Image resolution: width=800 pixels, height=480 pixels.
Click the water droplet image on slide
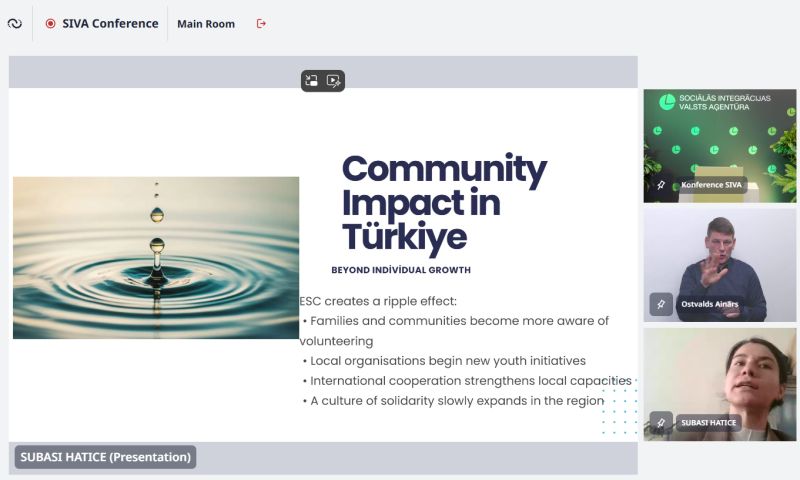point(156,257)
